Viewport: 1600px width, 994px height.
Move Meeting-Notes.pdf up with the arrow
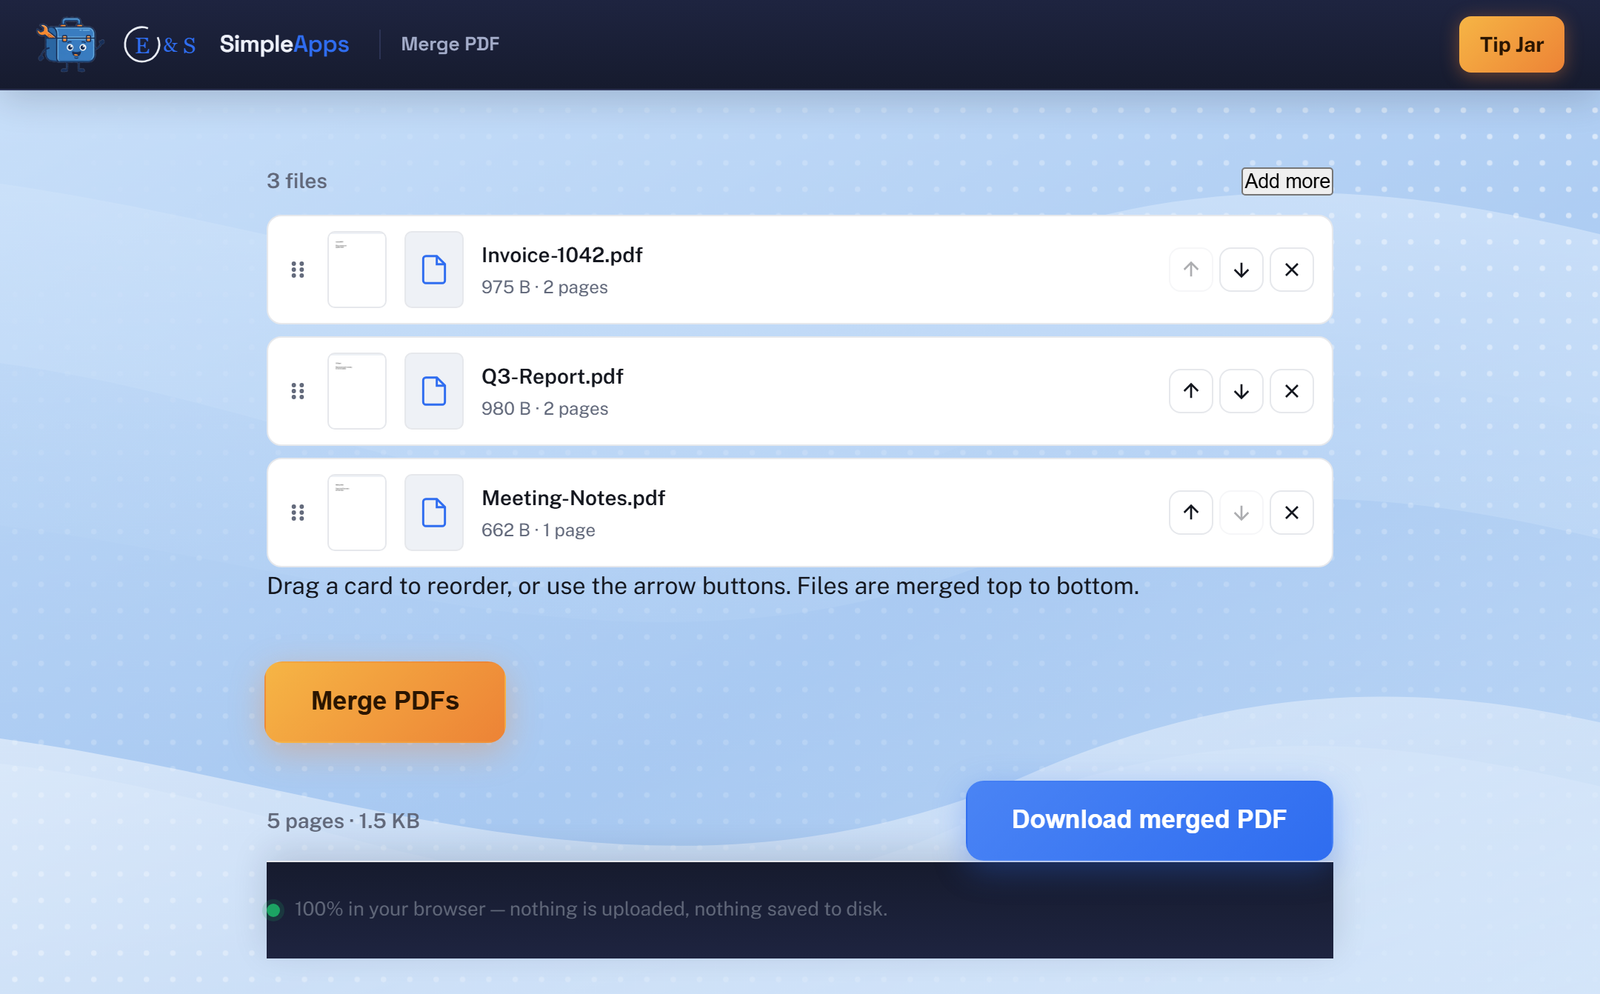click(x=1191, y=513)
